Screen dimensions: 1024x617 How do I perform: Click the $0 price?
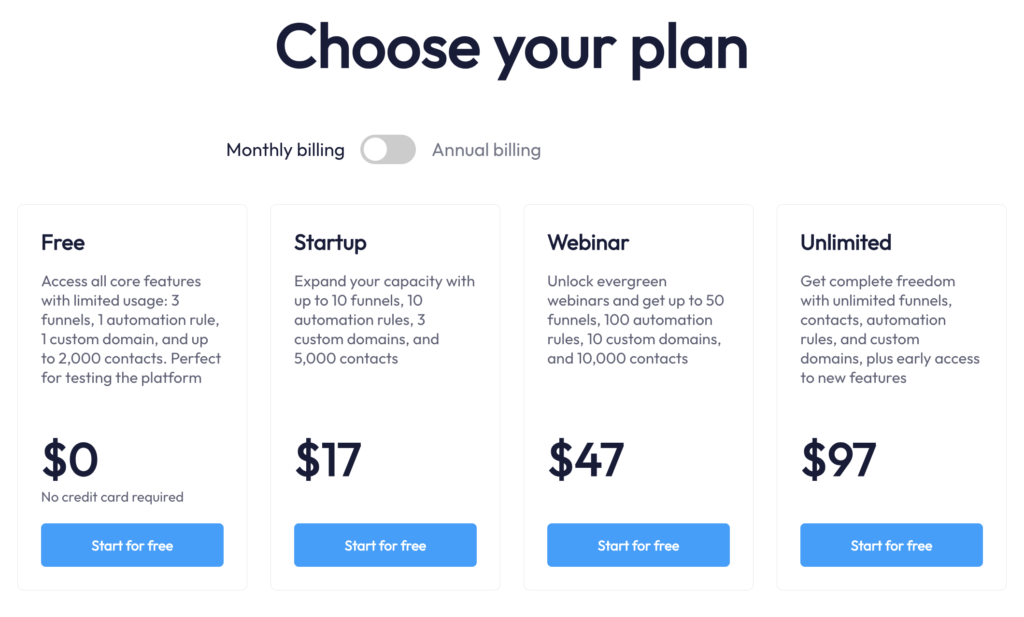click(70, 459)
